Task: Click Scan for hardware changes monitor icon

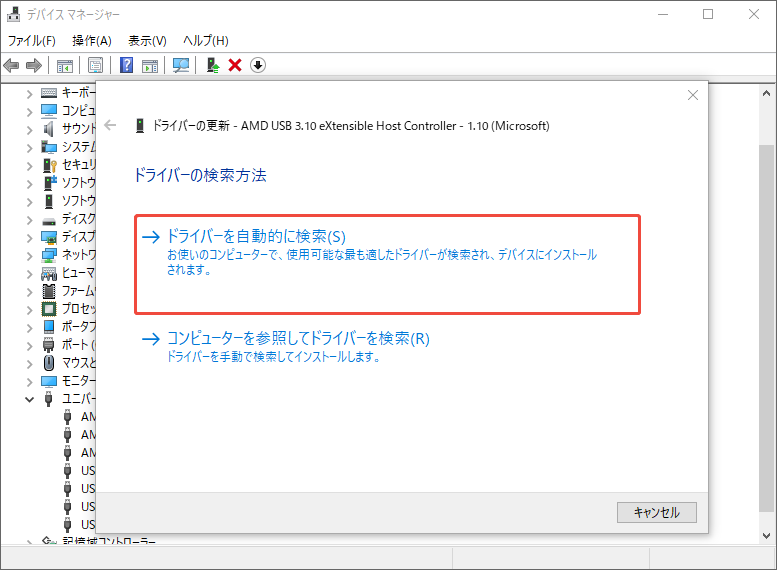Action: [181, 65]
